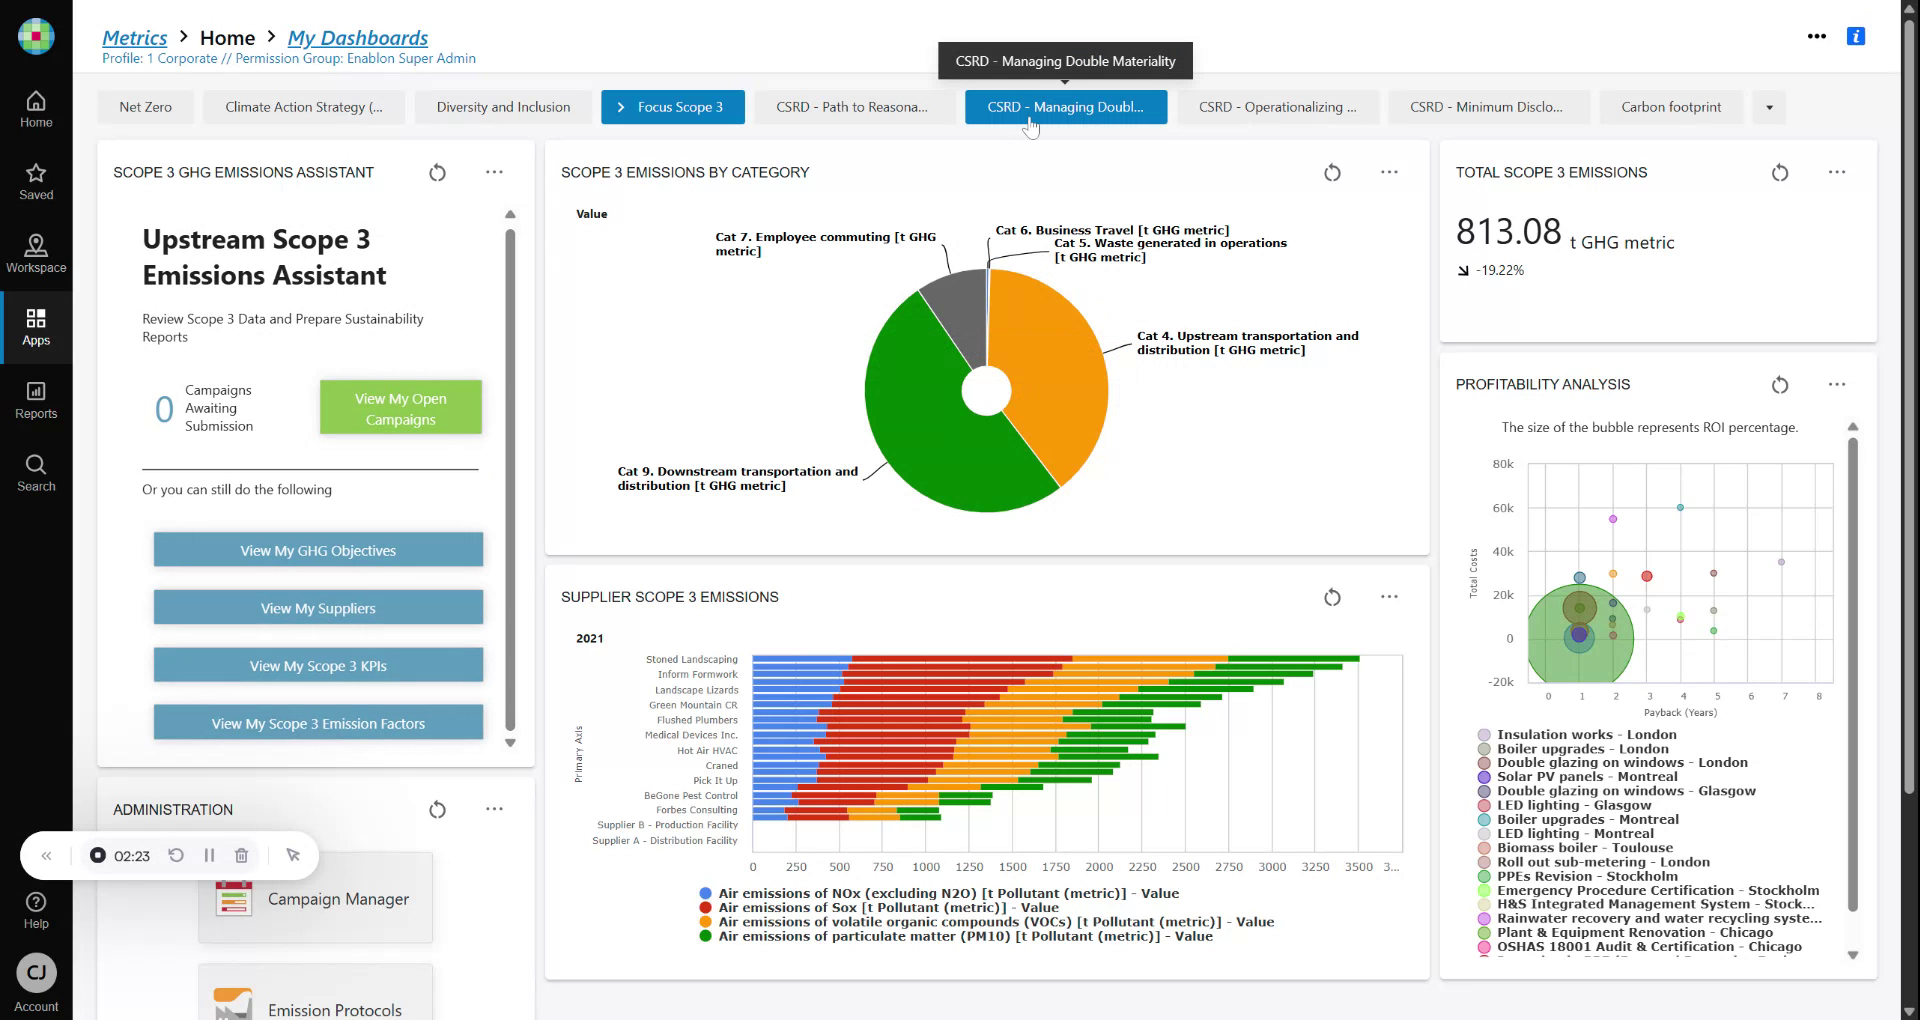Click the blue info icon at top right

point(1855,36)
